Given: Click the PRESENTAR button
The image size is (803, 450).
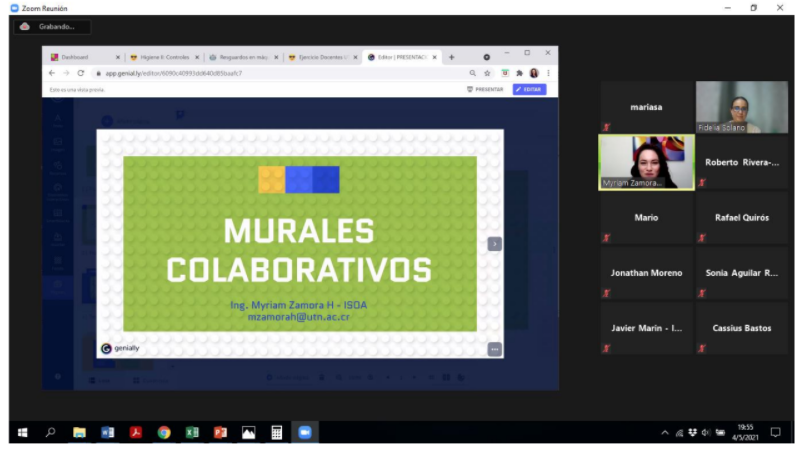Looking at the screenshot, I should pos(486,89).
